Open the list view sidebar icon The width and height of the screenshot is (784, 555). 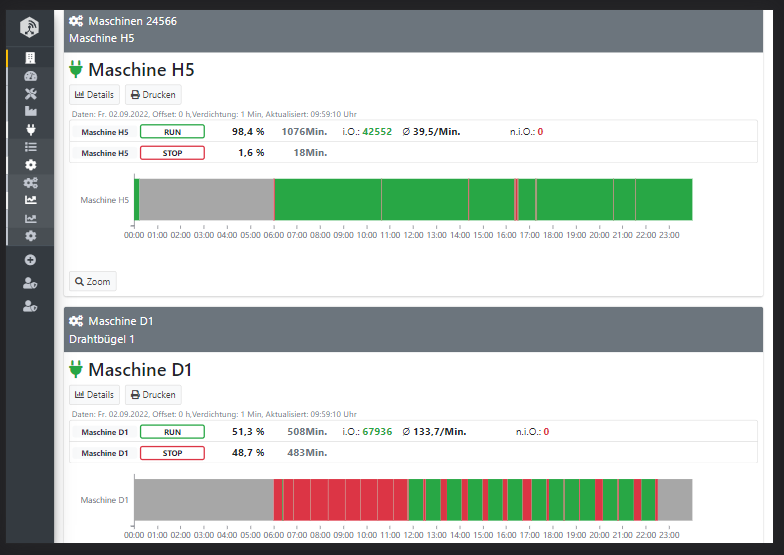click(x=30, y=147)
